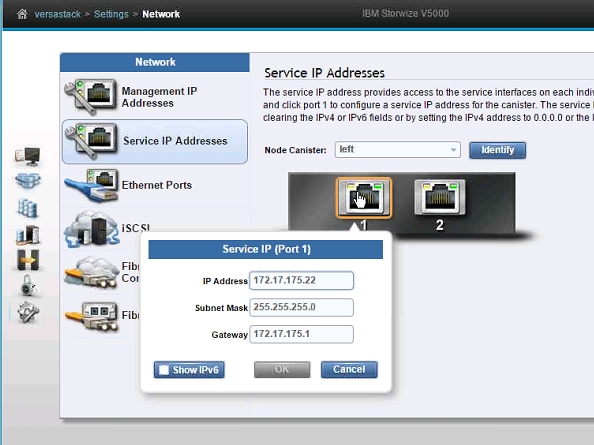The image size is (594, 445).
Task: Cancel the Service IP dialog
Action: click(x=349, y=369)
